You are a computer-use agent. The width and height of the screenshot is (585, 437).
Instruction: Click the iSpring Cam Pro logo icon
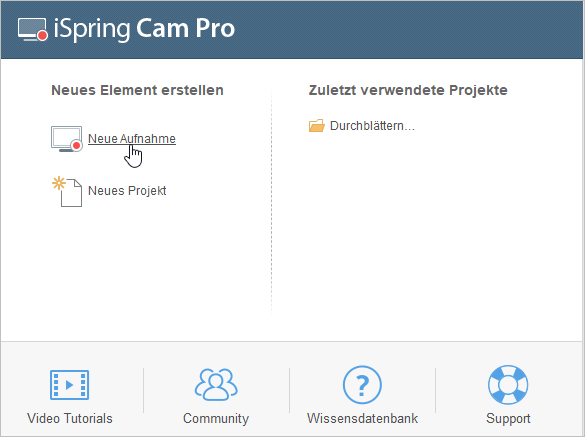pyautogui.click(x=33, y=29)
